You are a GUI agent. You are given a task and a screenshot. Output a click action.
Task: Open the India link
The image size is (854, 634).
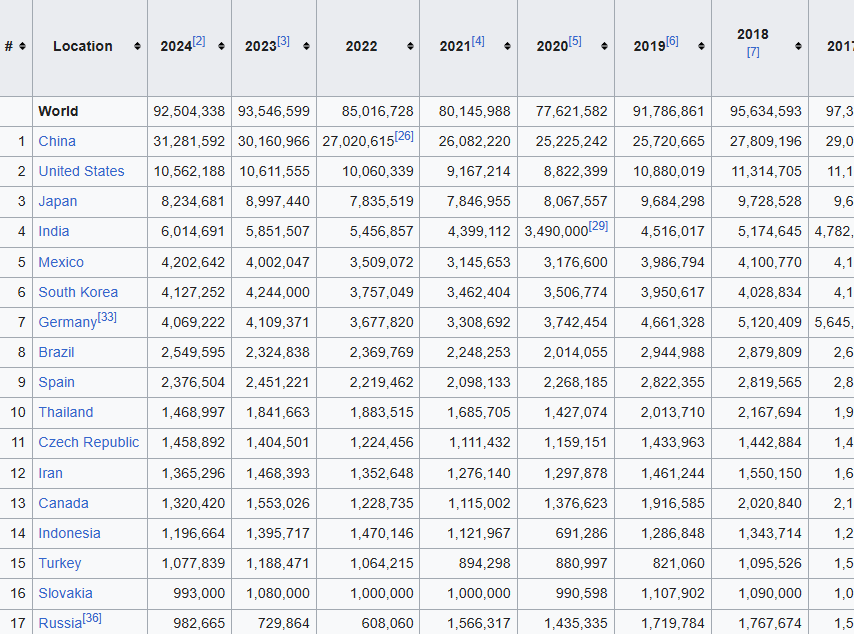(54, 231)
